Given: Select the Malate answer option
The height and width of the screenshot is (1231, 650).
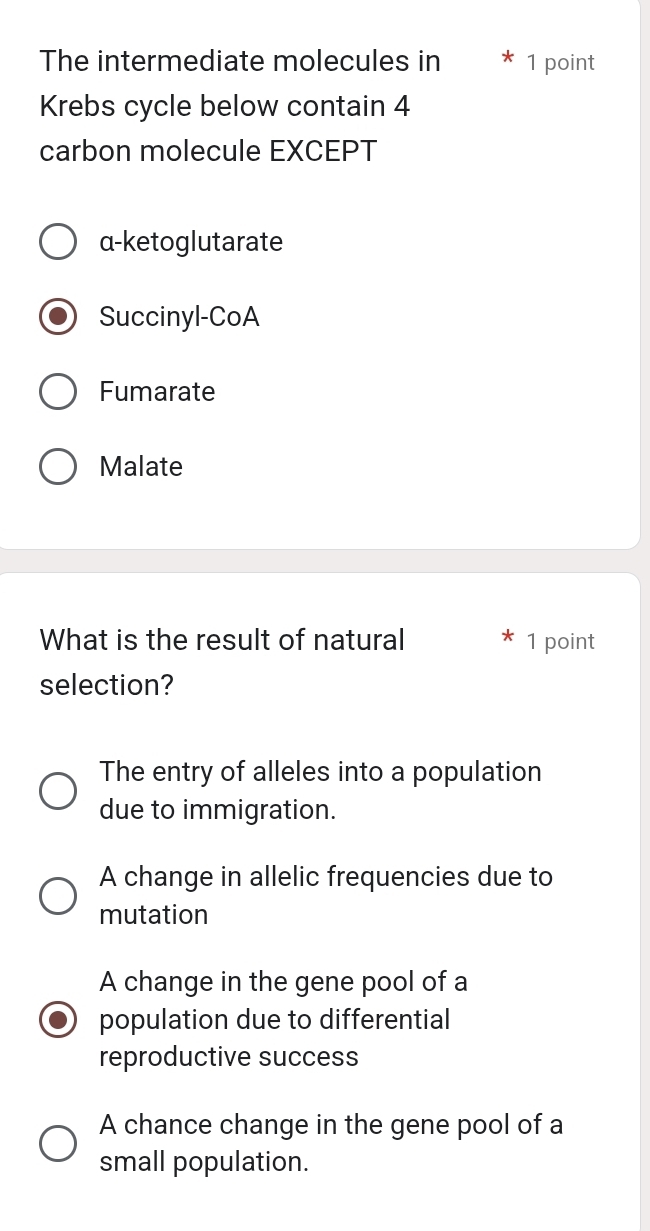Looking at the screenshot, I should click(x=57, y=466).
